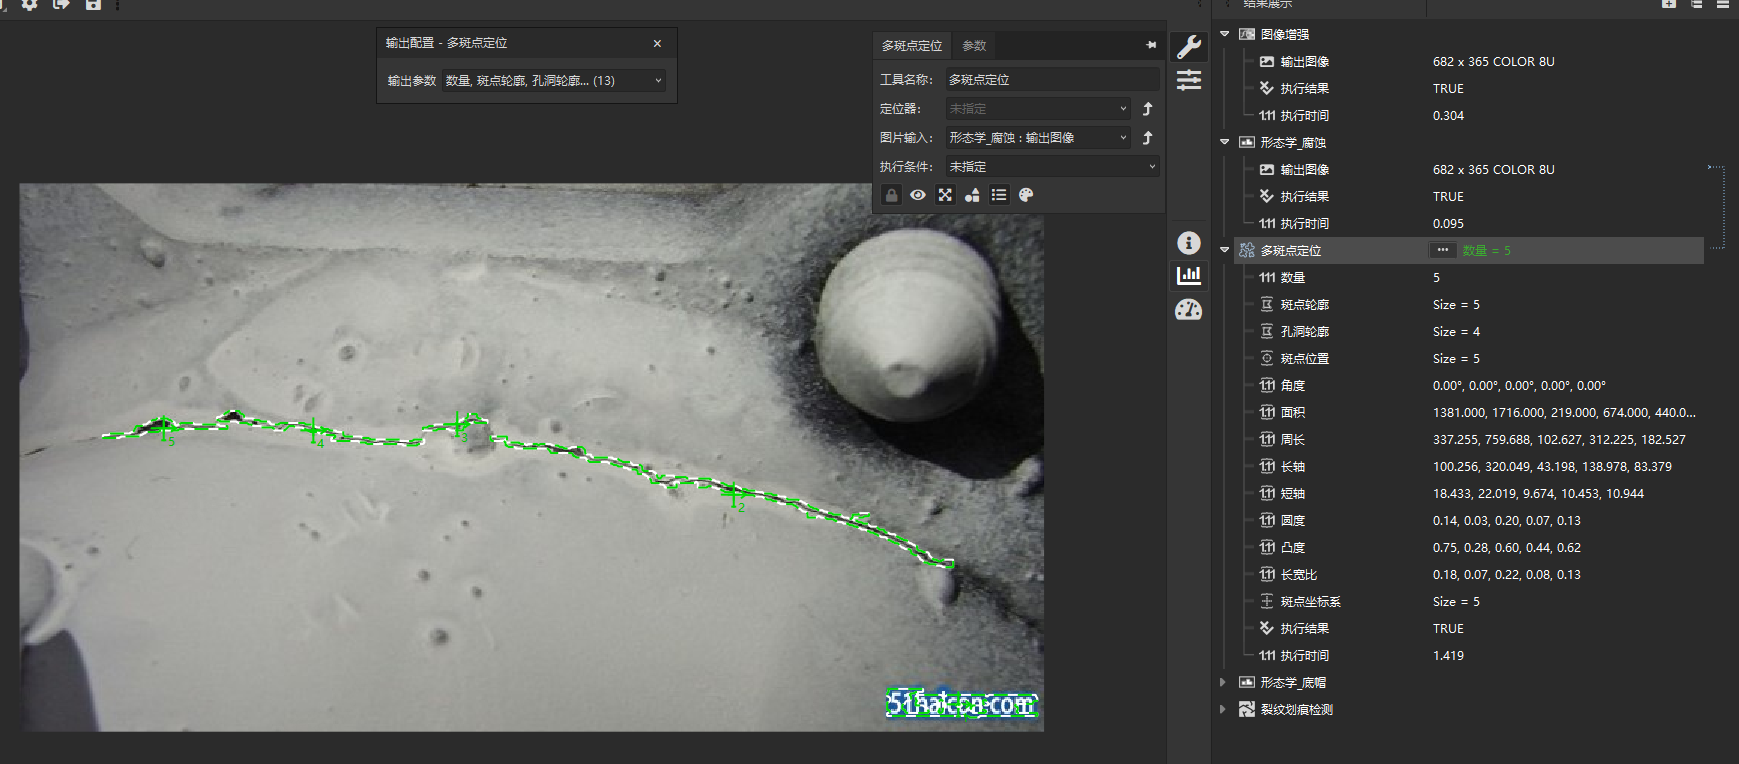1739x764 pixels.
Task: Click the ellipsis button beside 数量 = 5
Action: (1442, 250)
